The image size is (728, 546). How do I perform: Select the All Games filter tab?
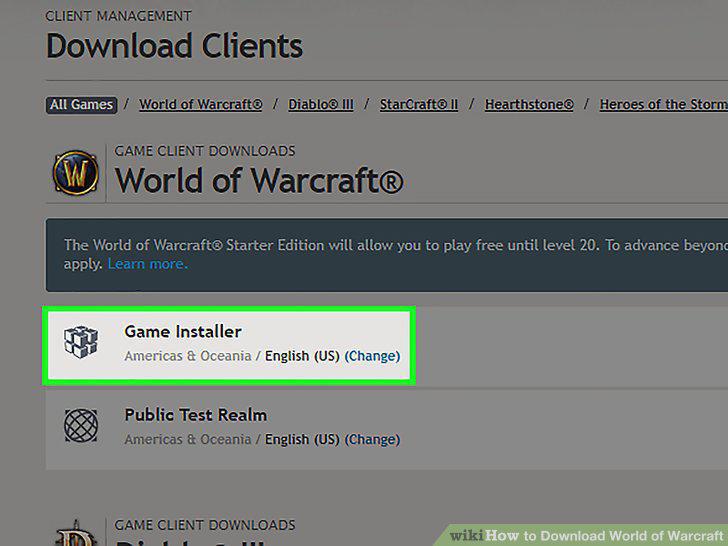point(81,105)
